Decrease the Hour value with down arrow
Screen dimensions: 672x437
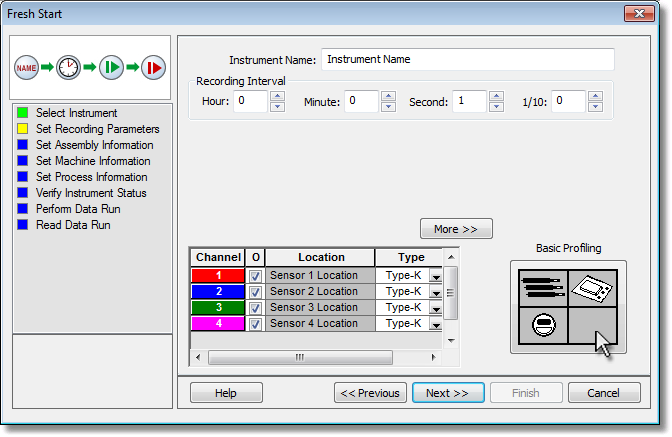click(277, 106)
